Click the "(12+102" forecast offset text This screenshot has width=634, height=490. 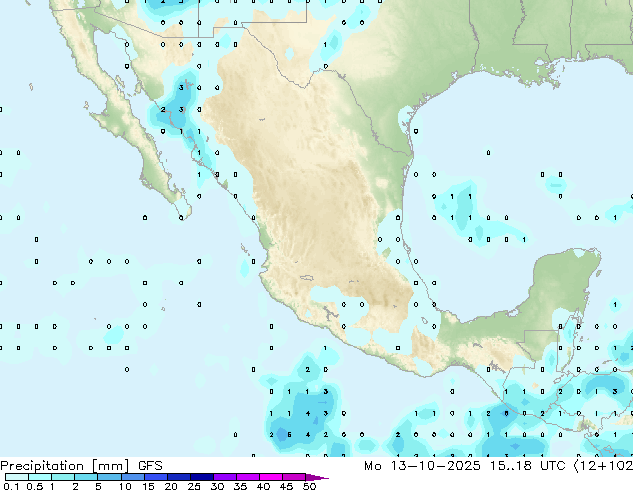pos(603,466)
